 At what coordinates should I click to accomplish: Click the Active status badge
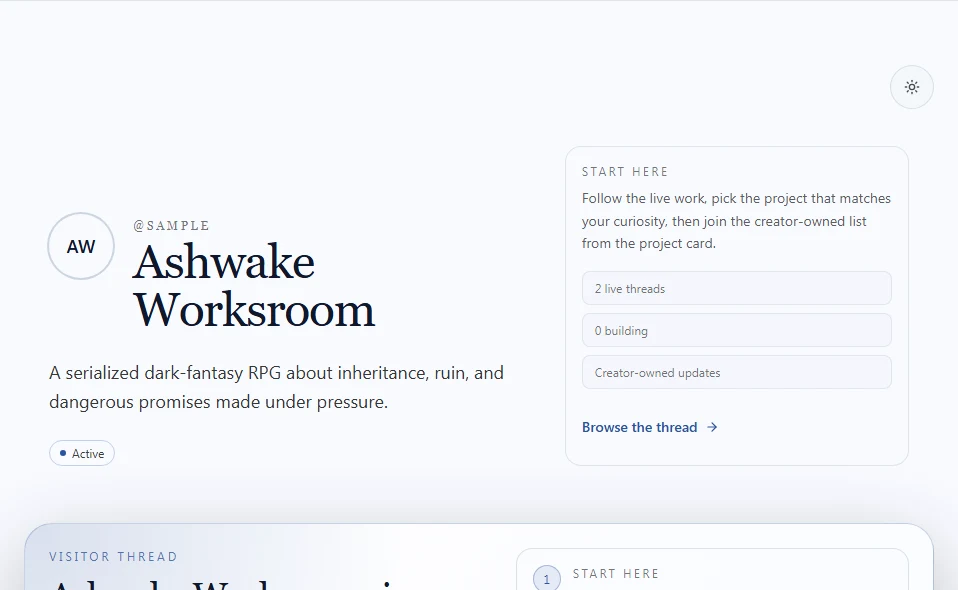[82, 453]
